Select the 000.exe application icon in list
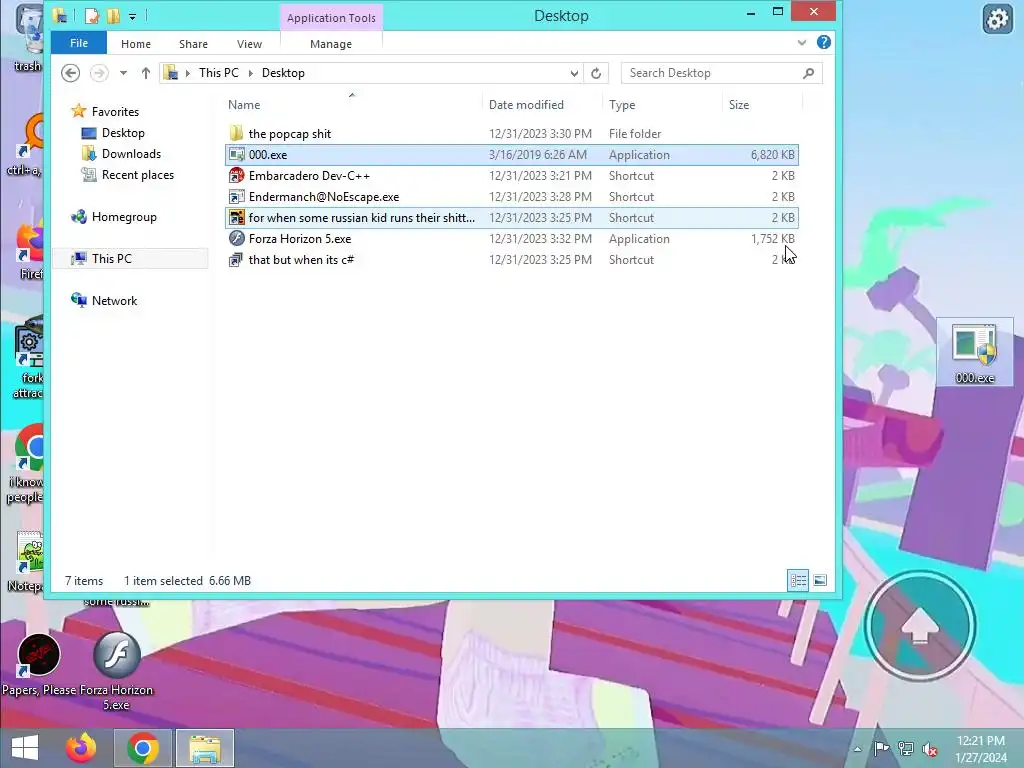This screenshot has width=1024, height=768. [x=236, y=155]
